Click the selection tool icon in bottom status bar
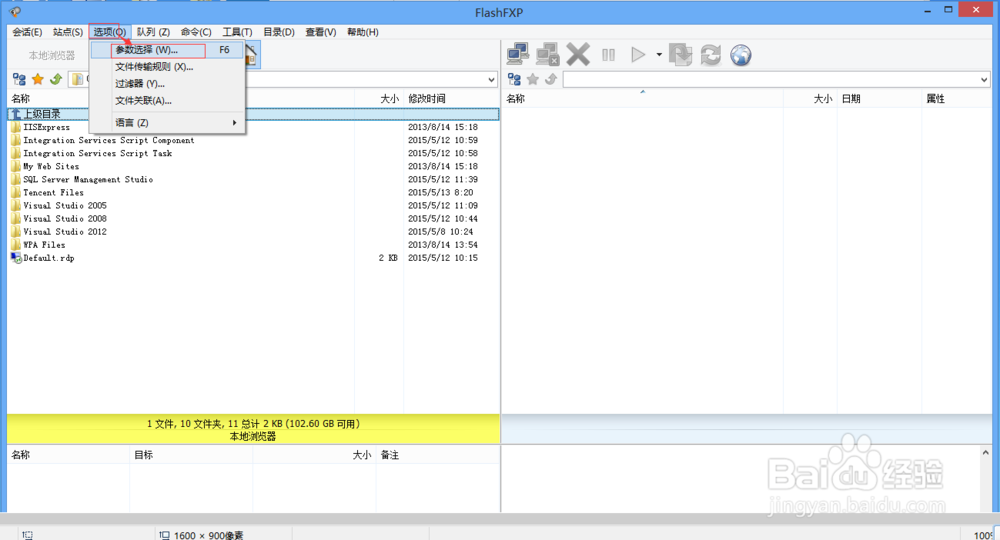Image resolution: width=1000 pixels, height=540 pixels. (27, 535)
